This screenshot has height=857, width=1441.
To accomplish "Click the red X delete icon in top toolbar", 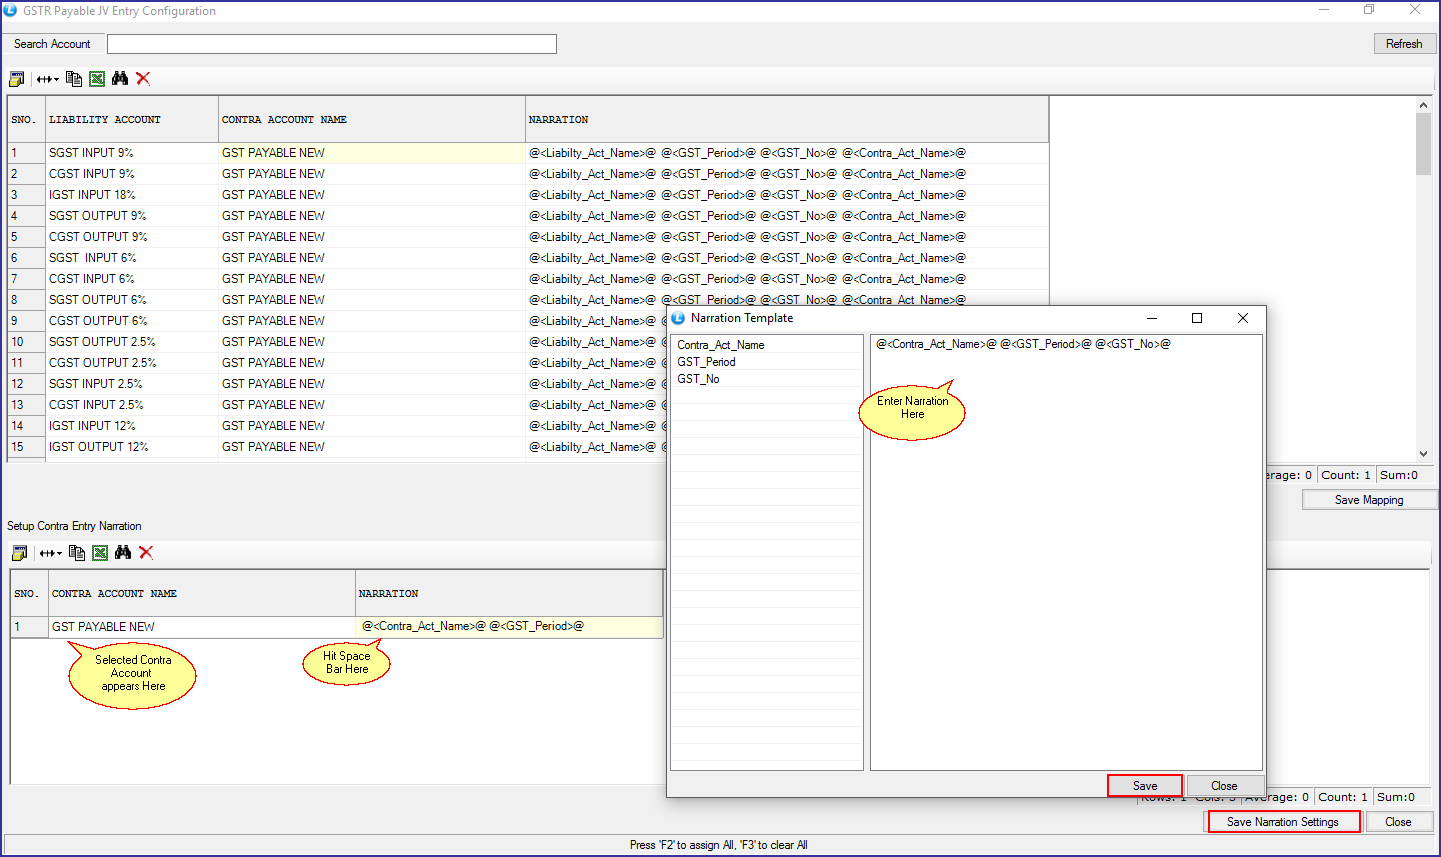I will (x=143, y=79).
